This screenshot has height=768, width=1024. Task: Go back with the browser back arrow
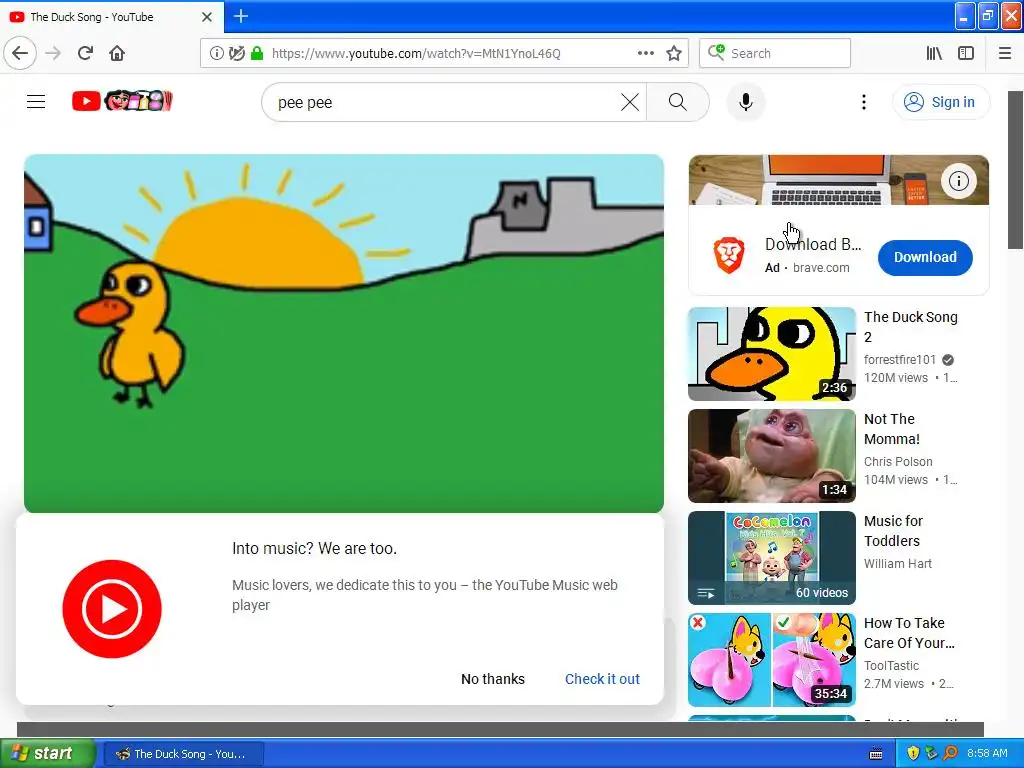(x=20, y=53)
